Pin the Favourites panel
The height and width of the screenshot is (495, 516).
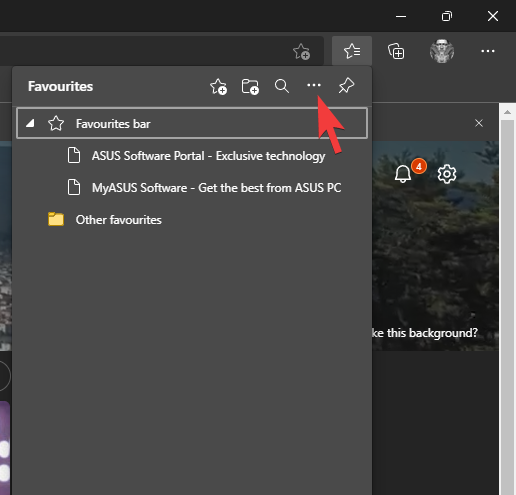(x=346, y=86)
